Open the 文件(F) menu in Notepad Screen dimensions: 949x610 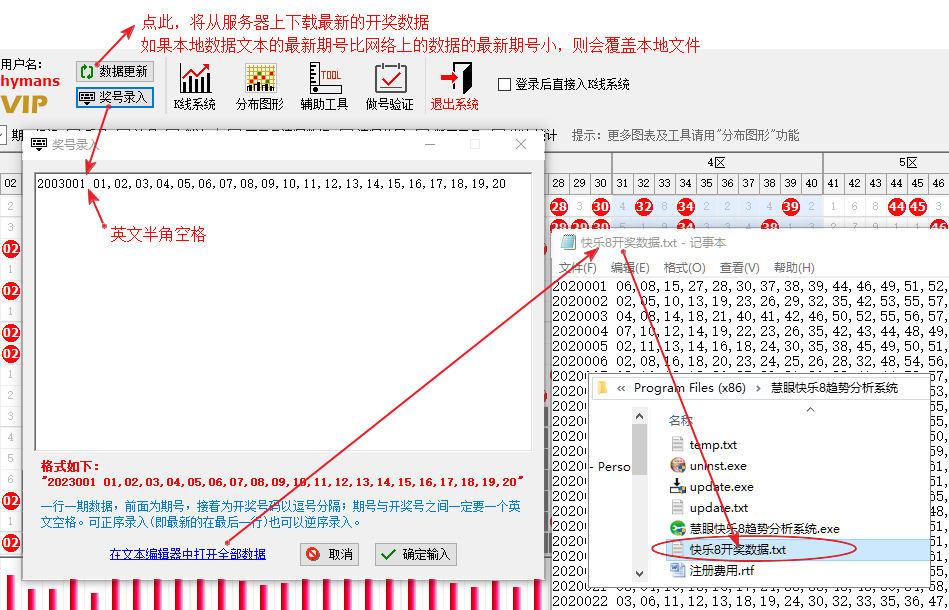577,268
